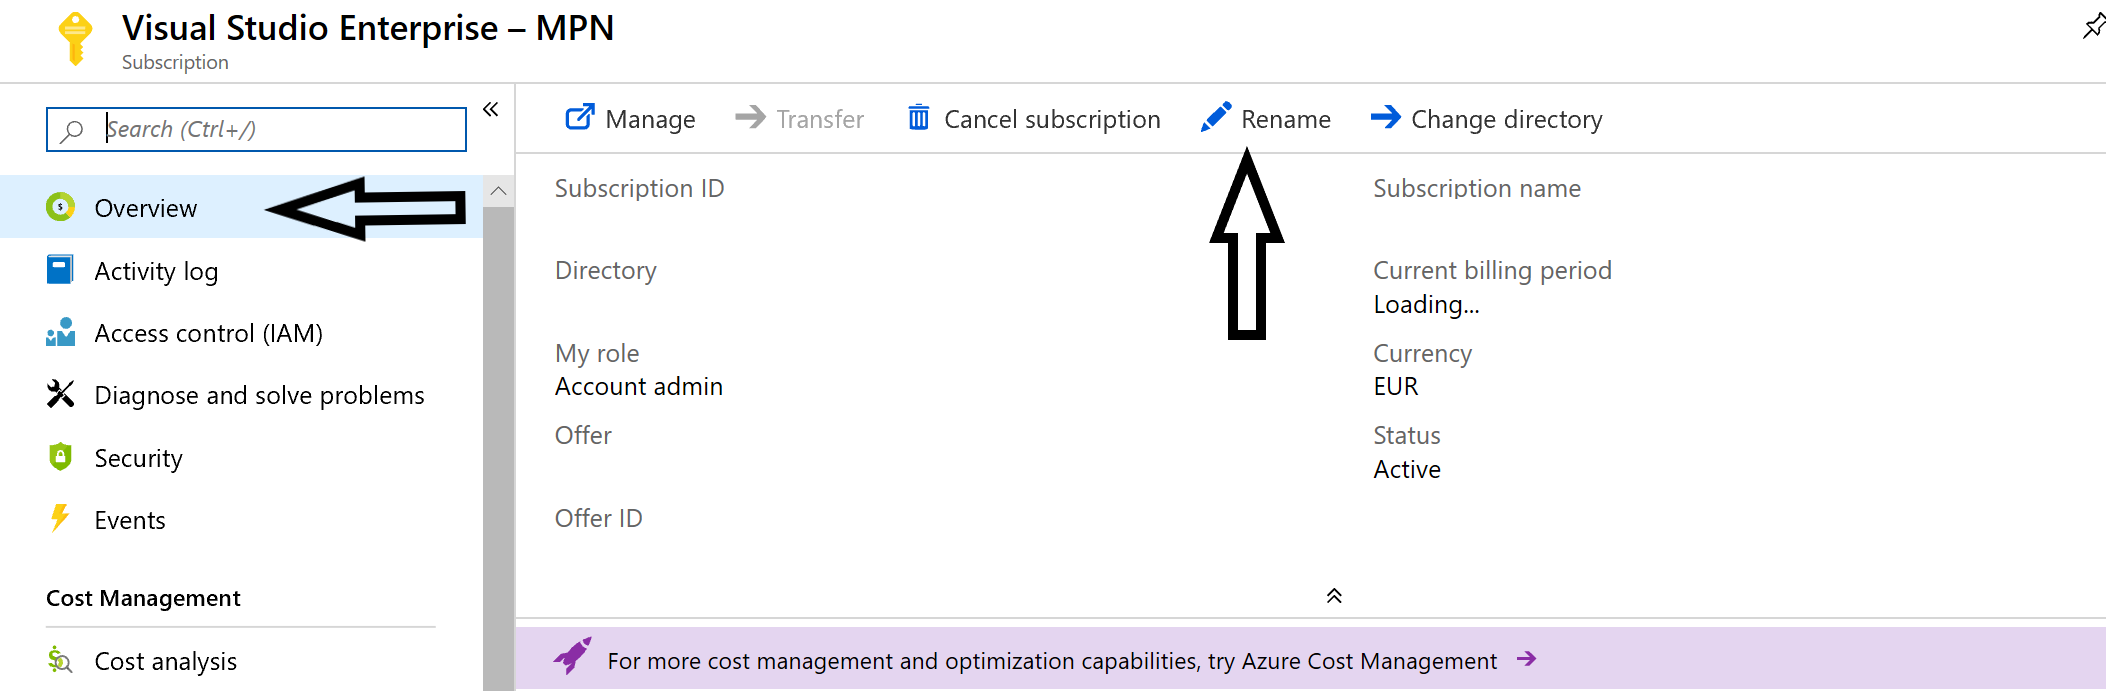The image size is (2106, 691).
Task: Click the Rename button
Action: pos(1266,119)
